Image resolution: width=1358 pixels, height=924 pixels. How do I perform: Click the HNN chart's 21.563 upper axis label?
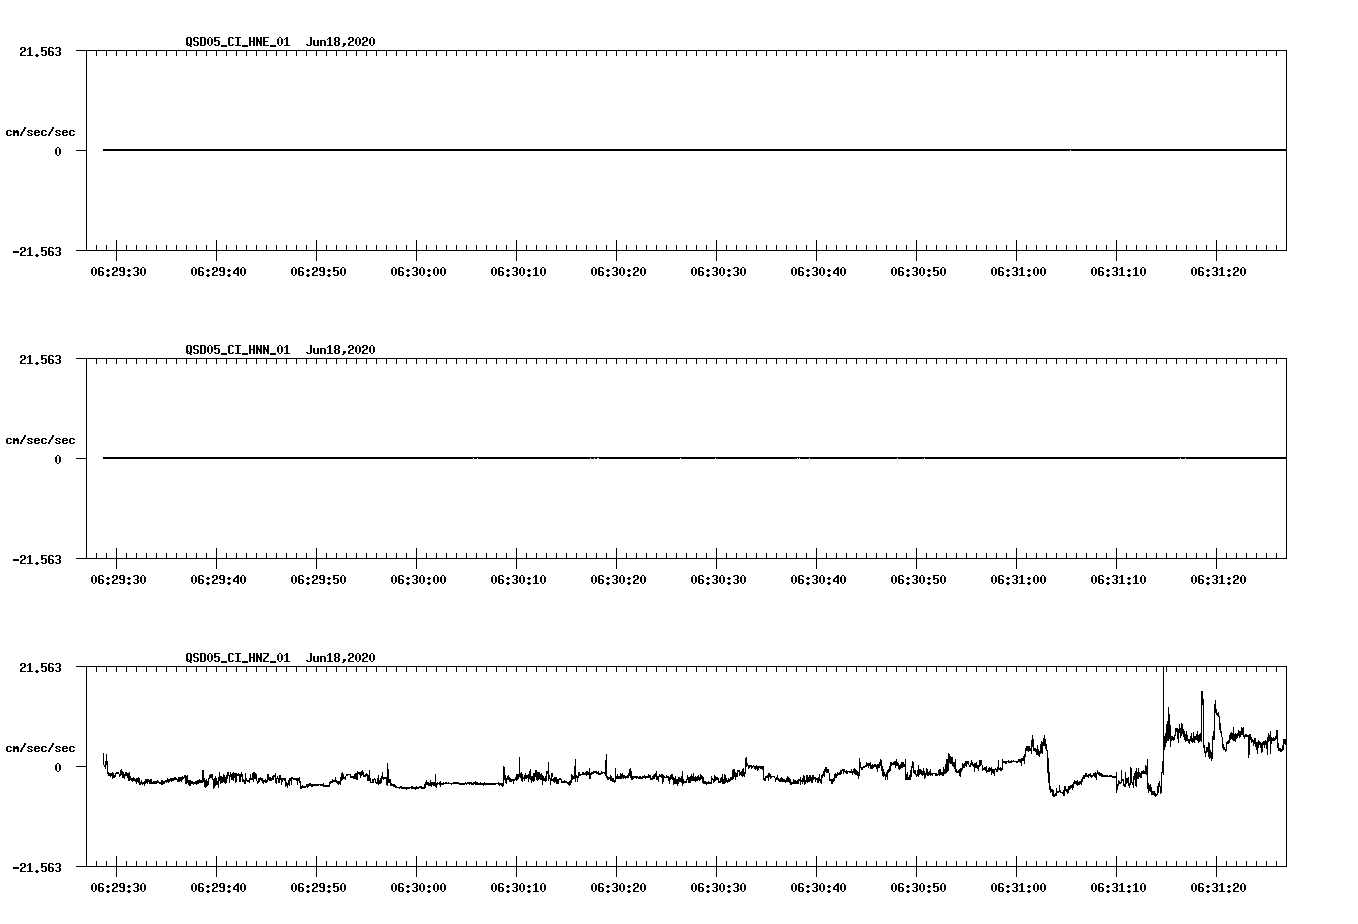(40, 359)
